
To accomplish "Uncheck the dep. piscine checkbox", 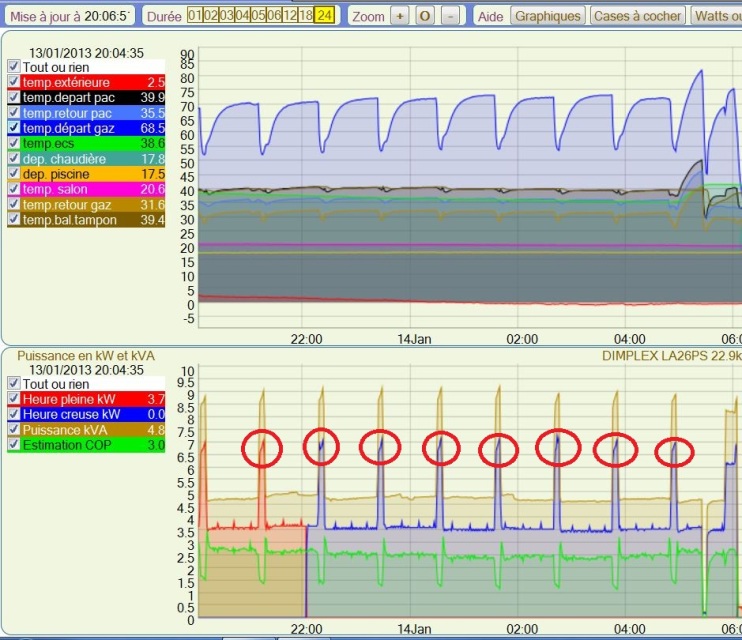I will [x=13, y=174].
